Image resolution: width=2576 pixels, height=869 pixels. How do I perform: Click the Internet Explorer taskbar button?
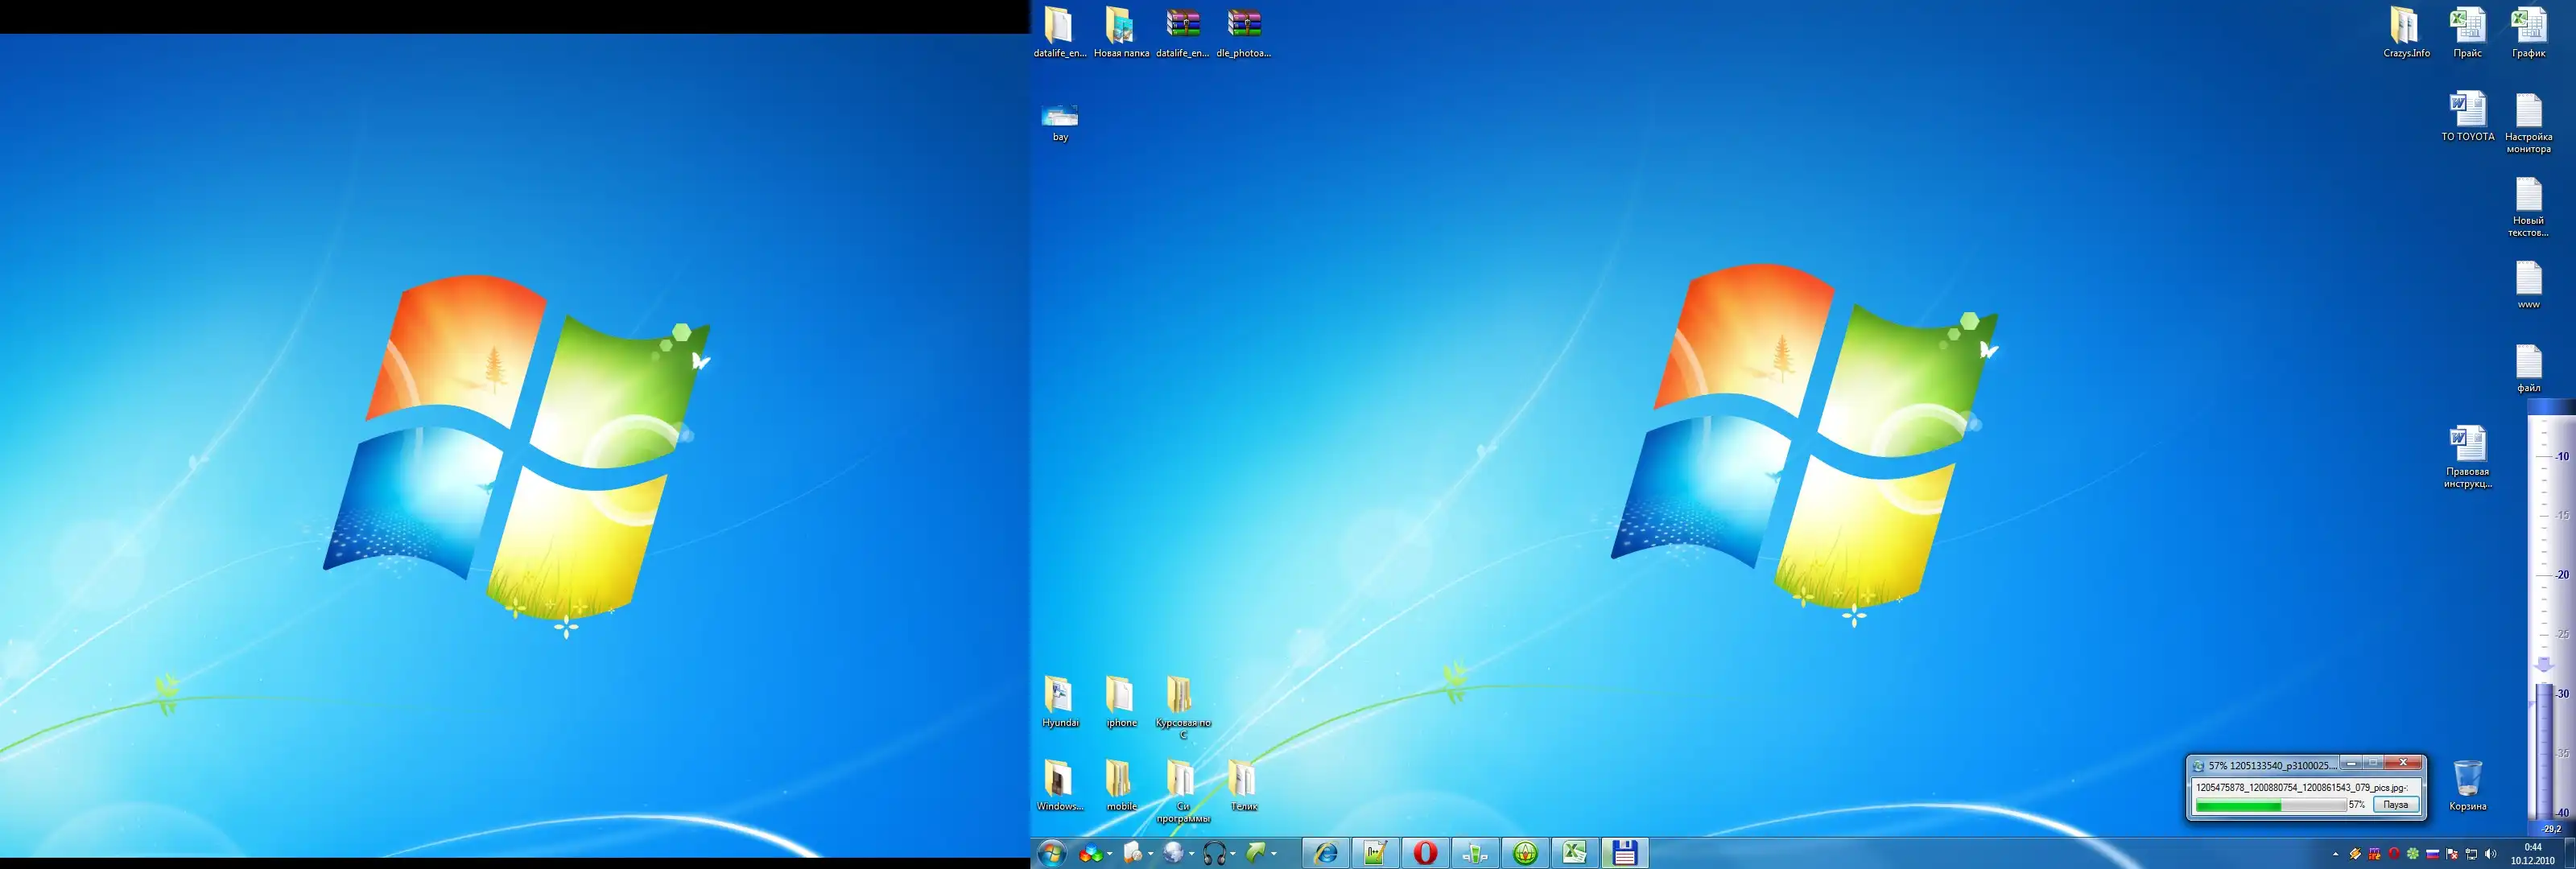pyautogui.click(x=1326, y=853)
